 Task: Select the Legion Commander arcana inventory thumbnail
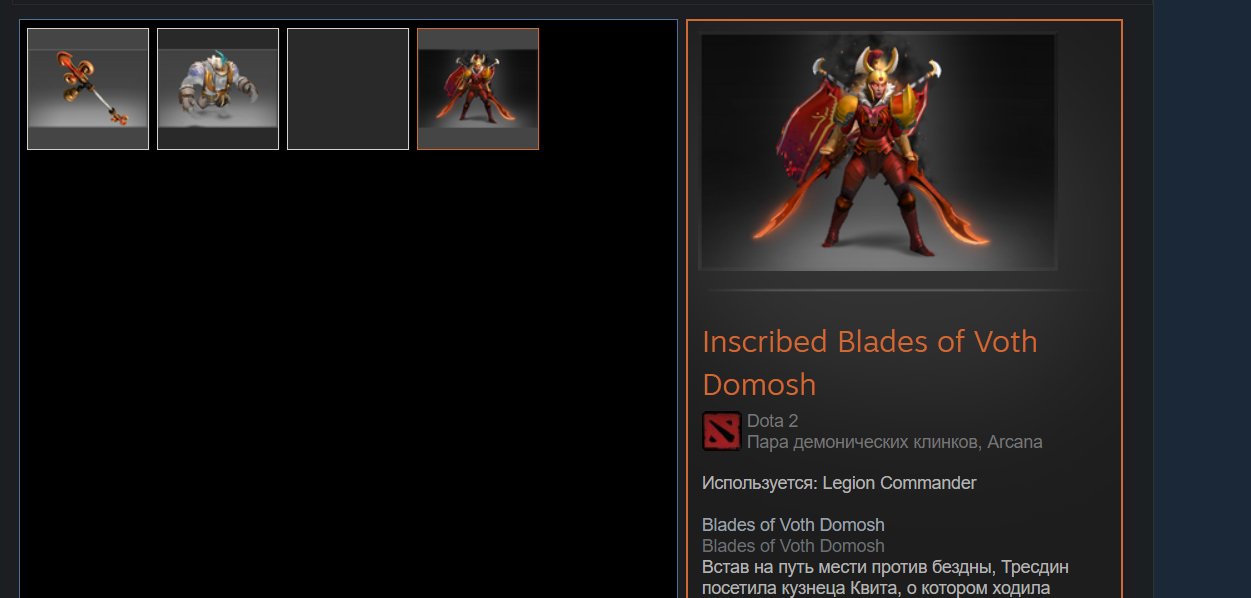[x=478, y=89]
